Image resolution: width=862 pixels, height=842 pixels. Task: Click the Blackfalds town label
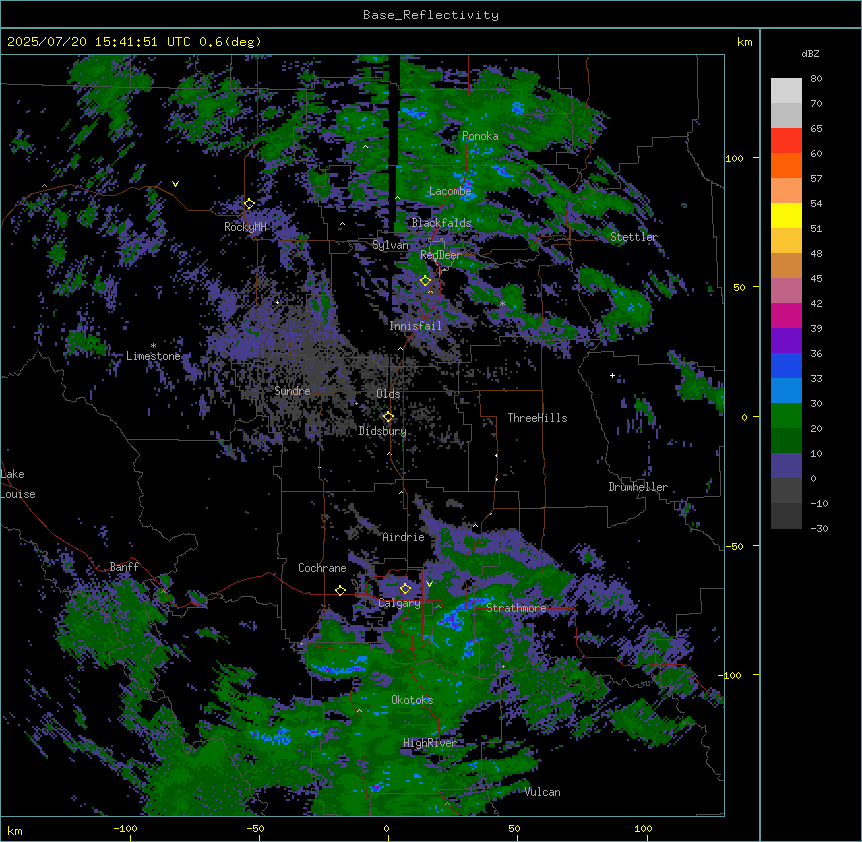coord(441,223)
